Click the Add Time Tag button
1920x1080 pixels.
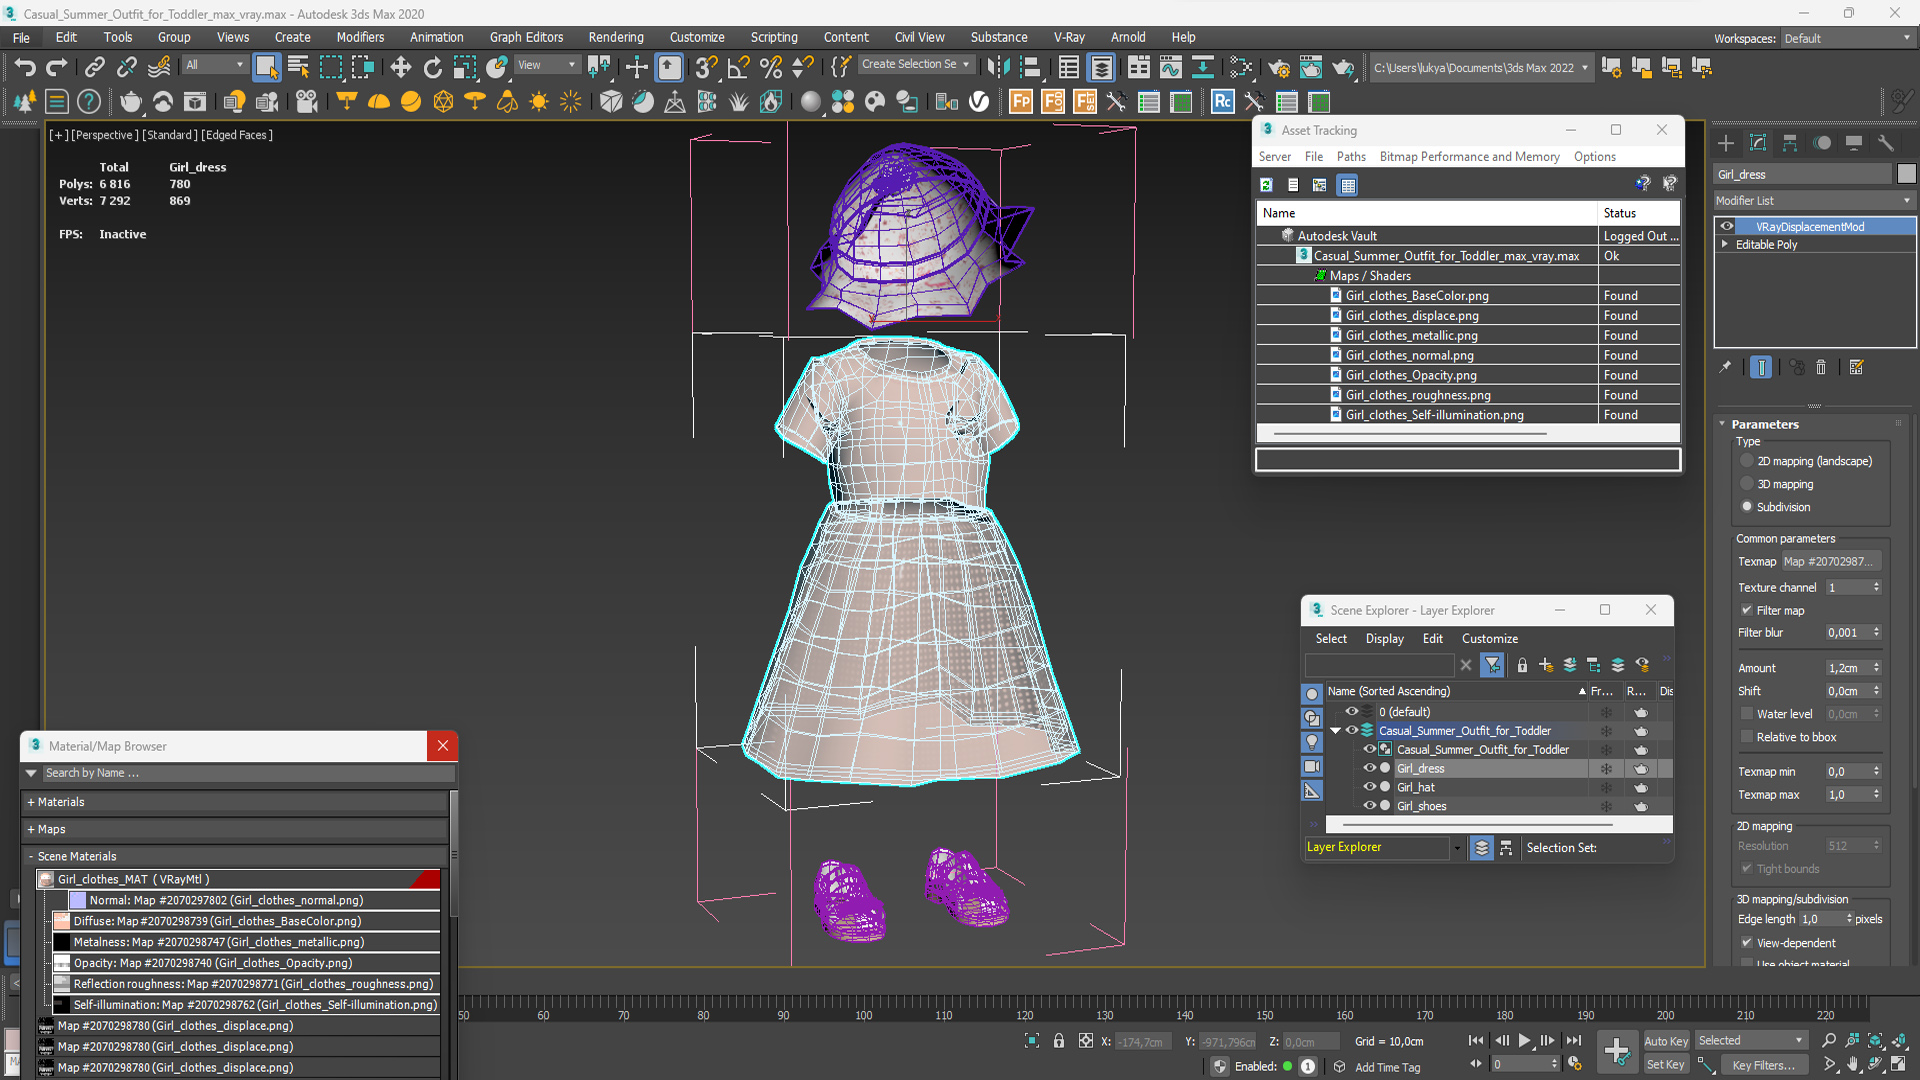pyautogui.click(x=1399, y=1065)
